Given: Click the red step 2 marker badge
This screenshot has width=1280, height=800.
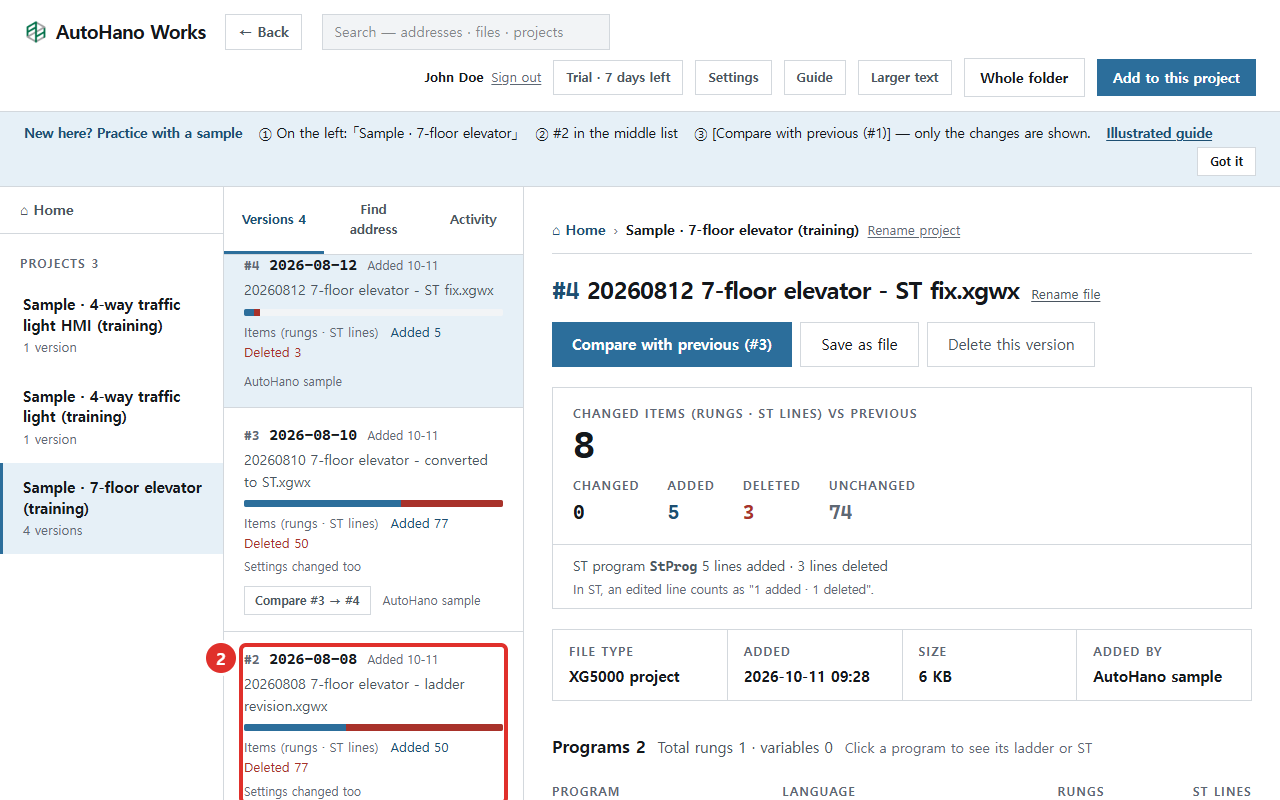Looking at the screenshot, I should (221, 659).
